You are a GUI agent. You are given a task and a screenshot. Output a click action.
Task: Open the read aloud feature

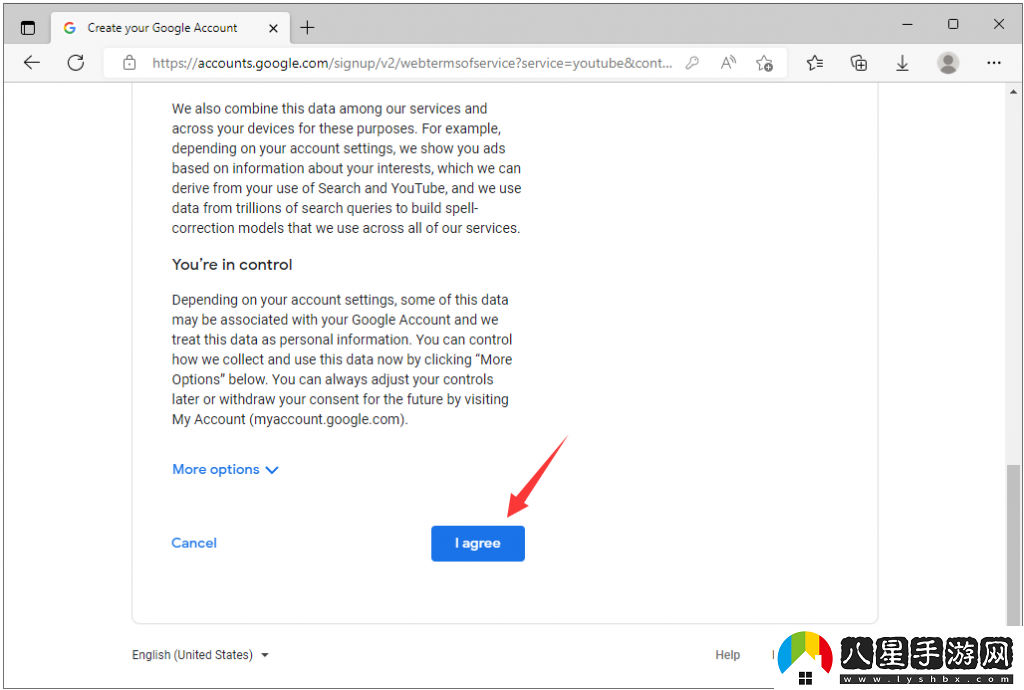[728, 62]
